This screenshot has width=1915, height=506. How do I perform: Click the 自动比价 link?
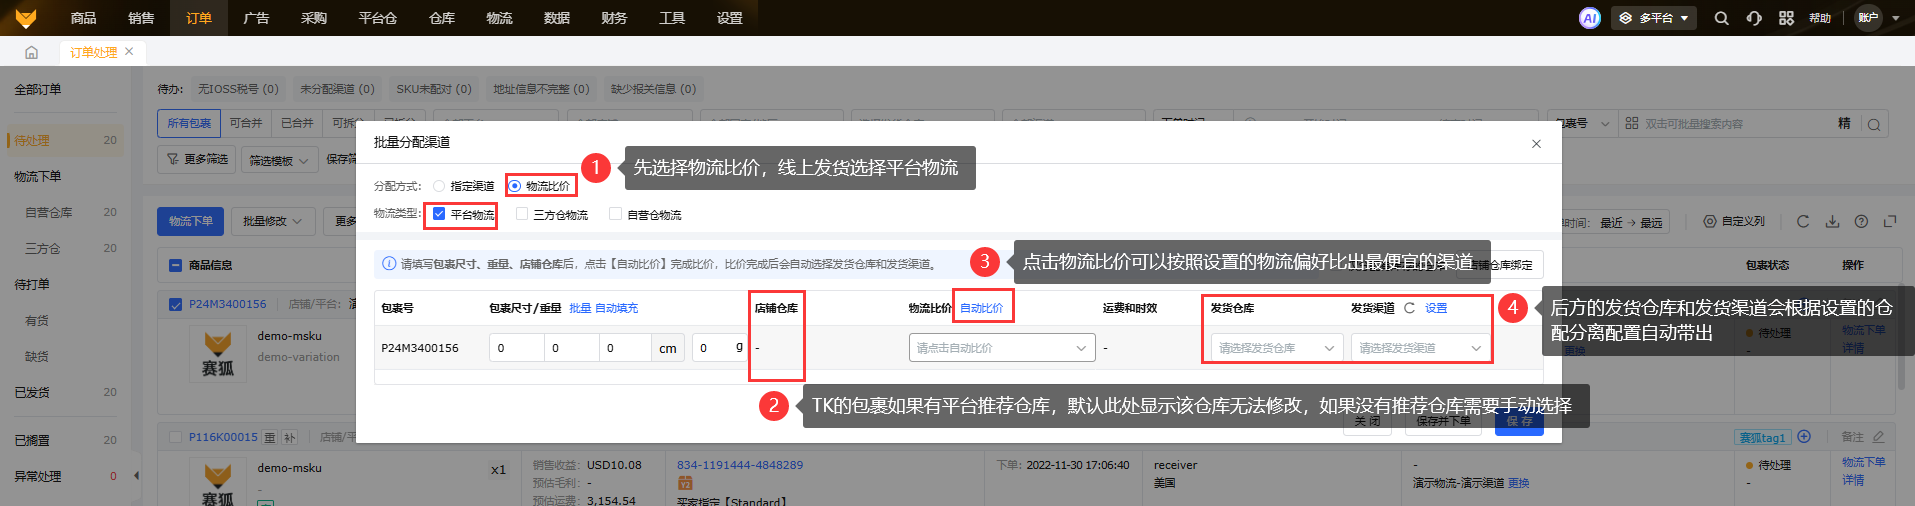tap(981, 308)
